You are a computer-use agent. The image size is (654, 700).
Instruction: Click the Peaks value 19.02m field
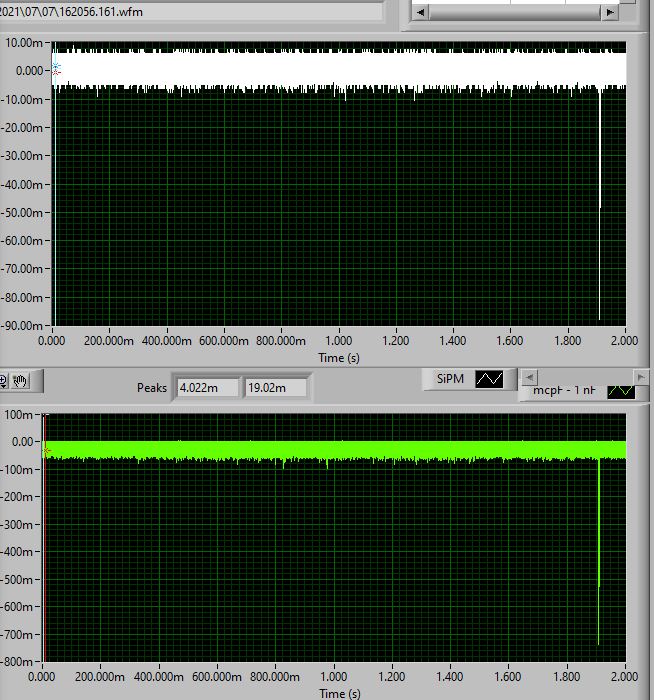pos(276,388)
